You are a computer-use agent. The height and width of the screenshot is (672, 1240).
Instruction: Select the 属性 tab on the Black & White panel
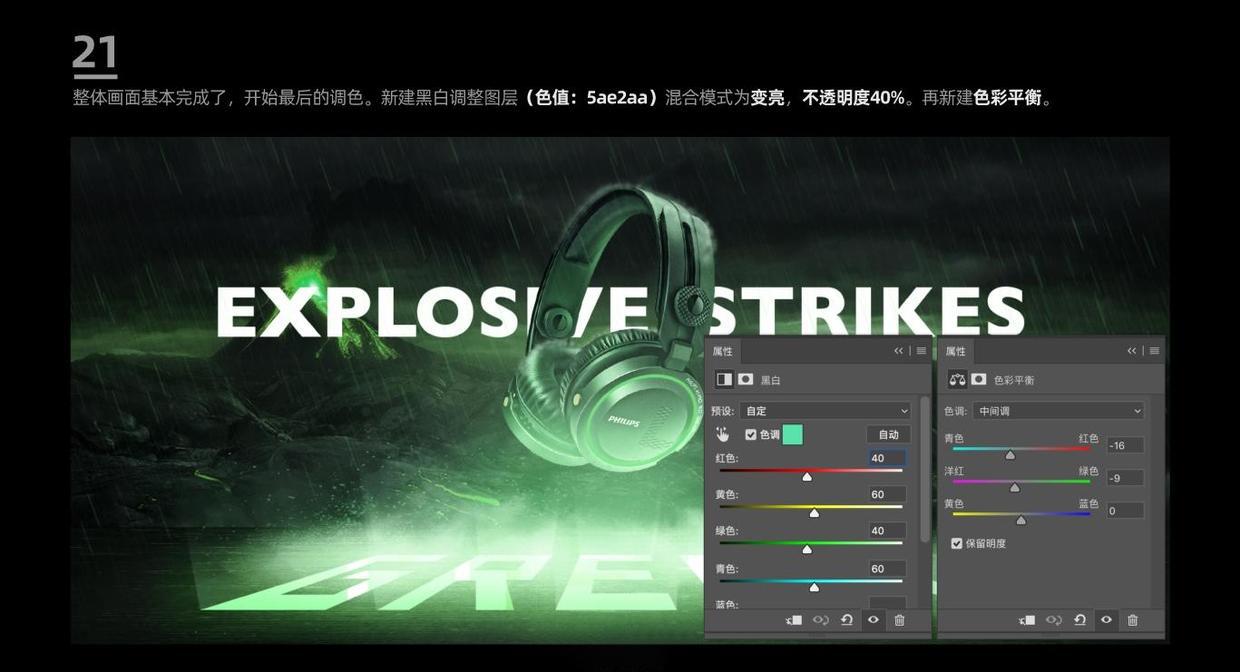723,350
